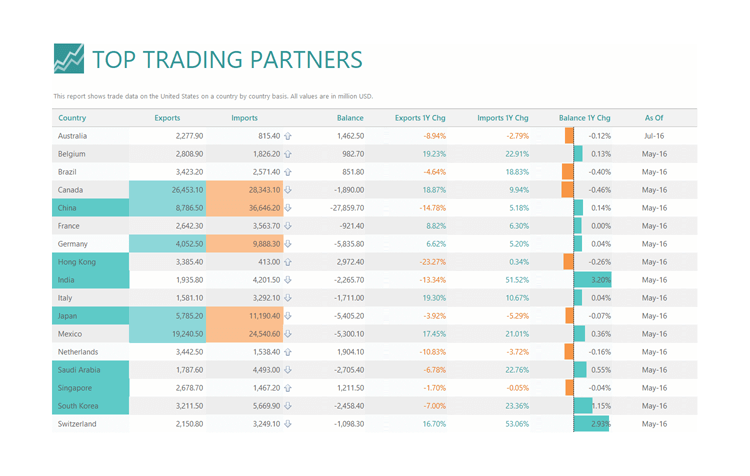Click the down arrow icon beside Mexico imports
The height and width of the screenshot is (476, 750).
287,334
